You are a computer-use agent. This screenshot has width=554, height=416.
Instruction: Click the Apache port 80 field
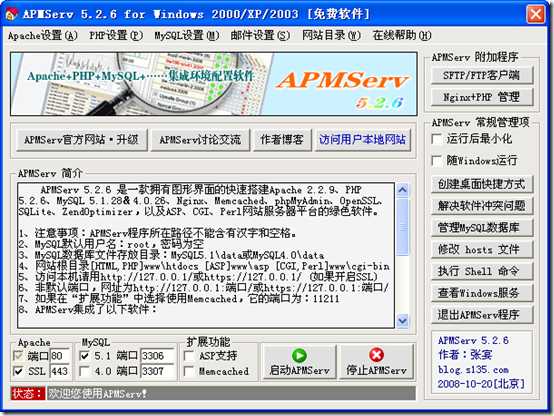coord(60,356)
